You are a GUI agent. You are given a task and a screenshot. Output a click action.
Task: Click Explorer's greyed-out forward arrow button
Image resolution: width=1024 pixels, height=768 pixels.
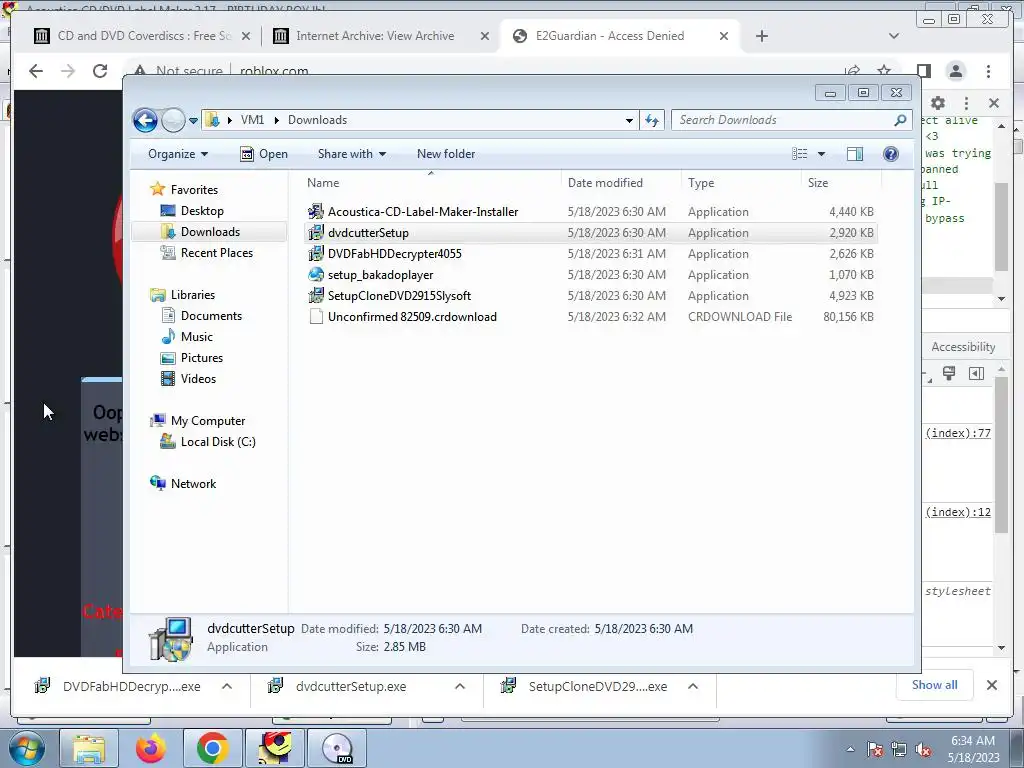173,120
